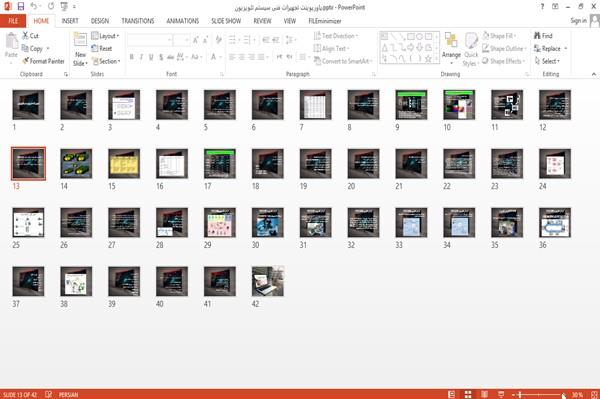Click the zoom out minus button
600x399 pixels.
point(513,394)
